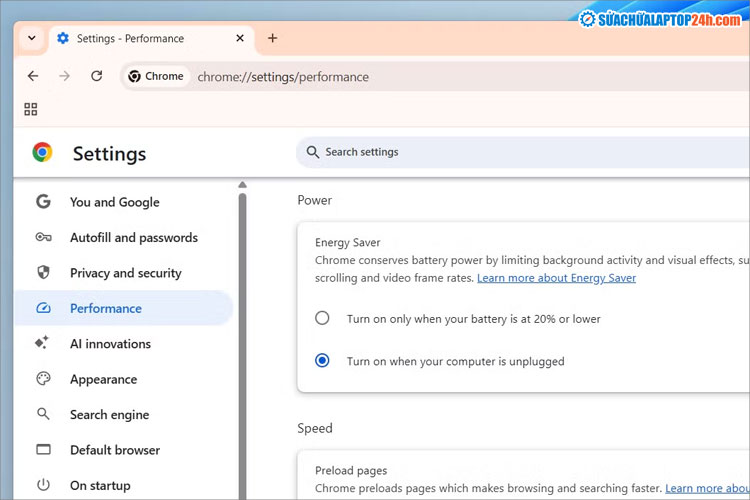Open the tab search dropdown chevron

tap(32, 38)
